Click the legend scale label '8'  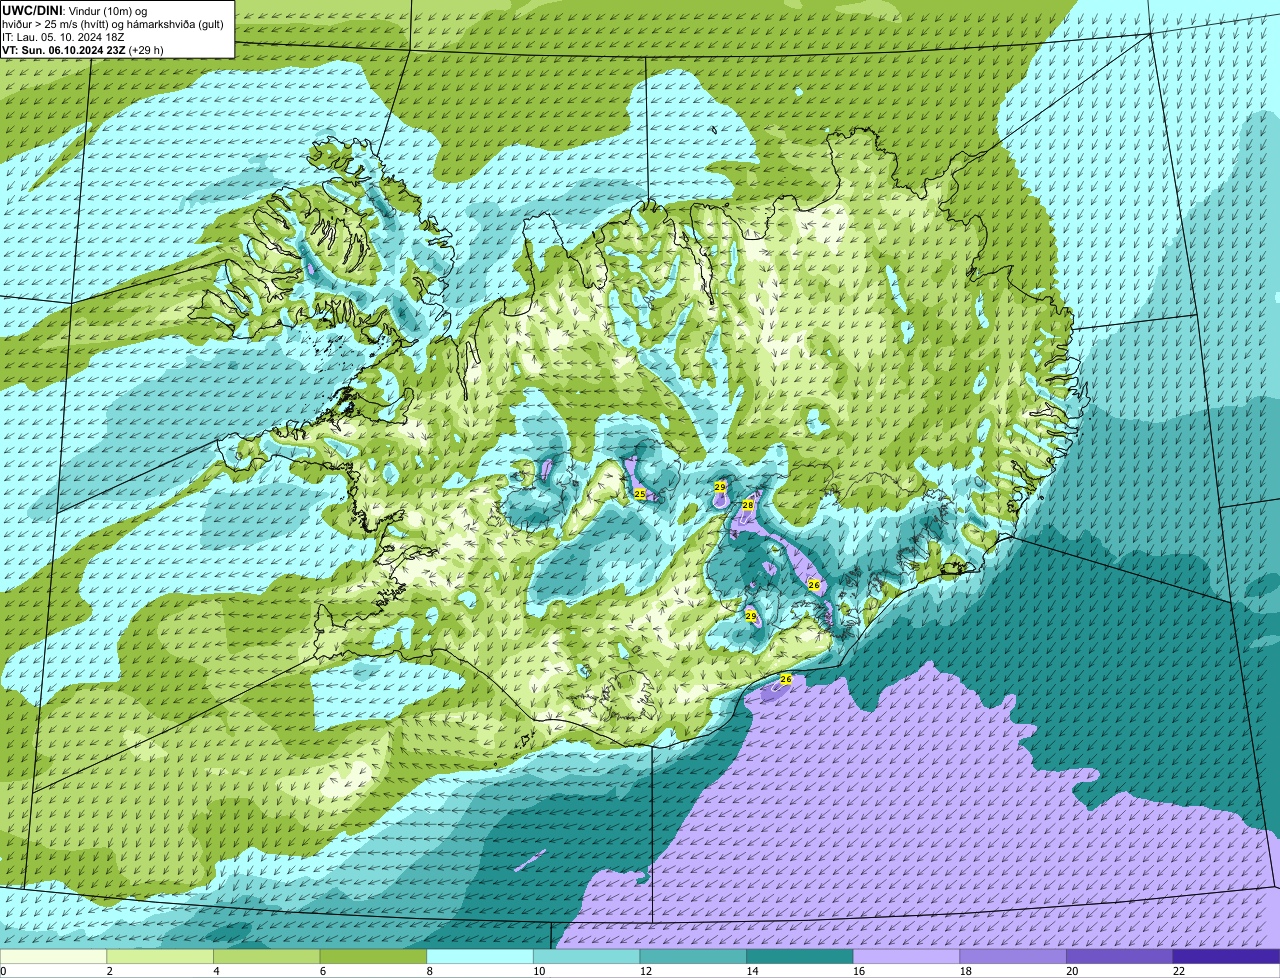point(429,971)
